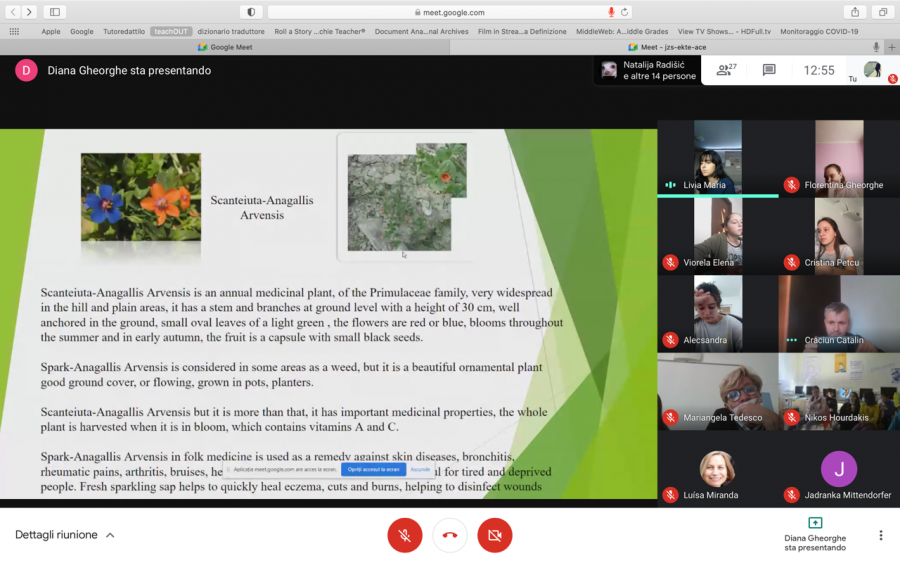Open the three-dot more options menu
The width and height of the screenshot is (900, 563).
(880, 535)
